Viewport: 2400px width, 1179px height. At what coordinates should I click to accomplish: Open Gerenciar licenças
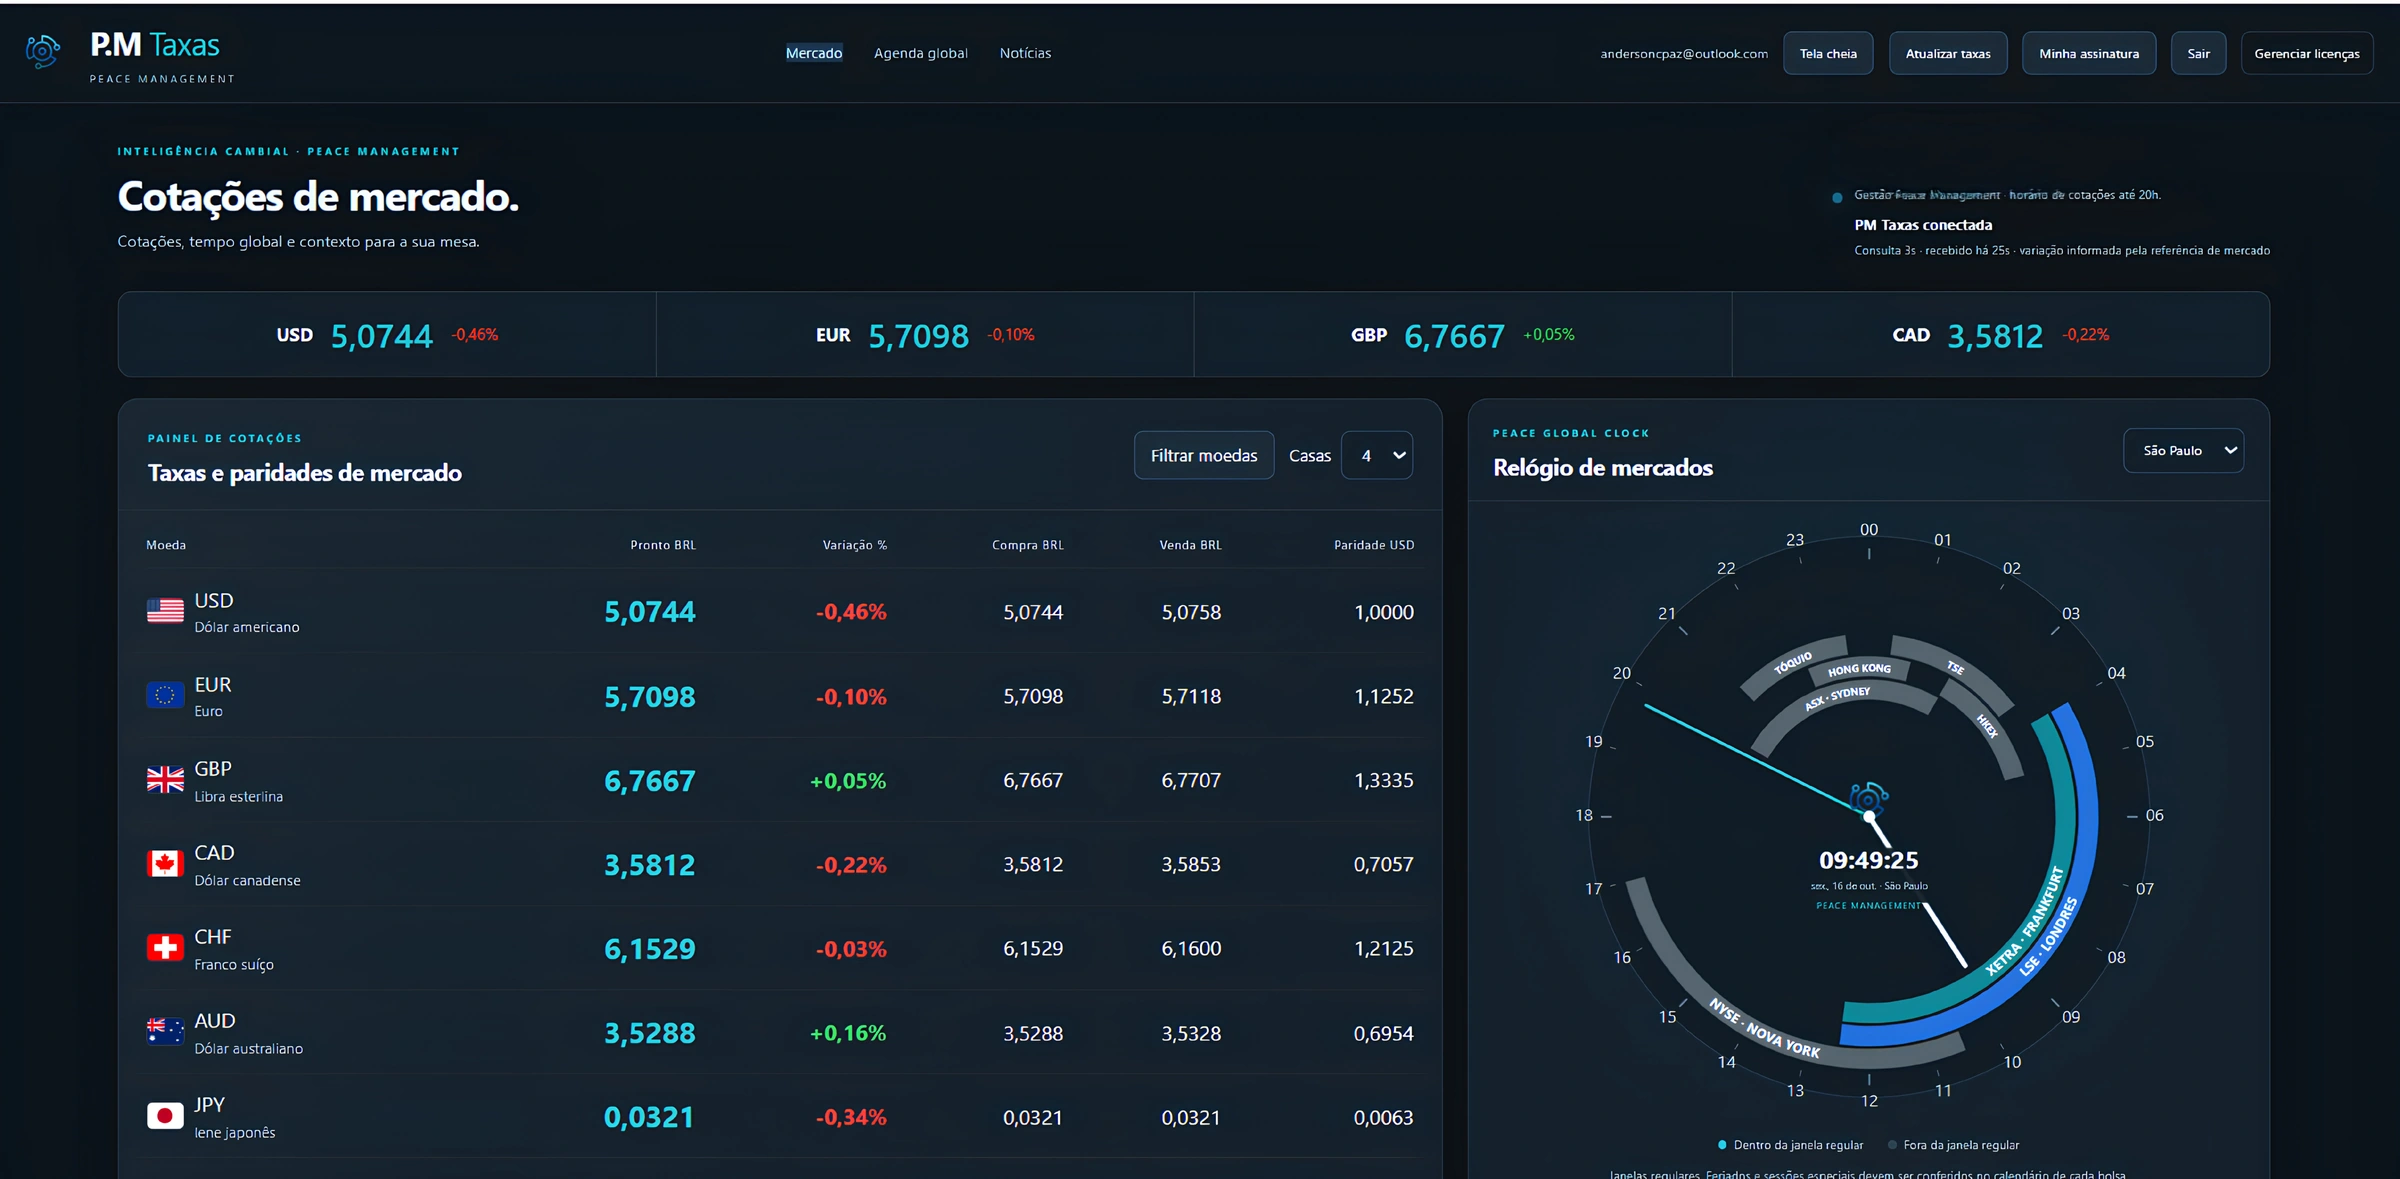point(2307,54)
